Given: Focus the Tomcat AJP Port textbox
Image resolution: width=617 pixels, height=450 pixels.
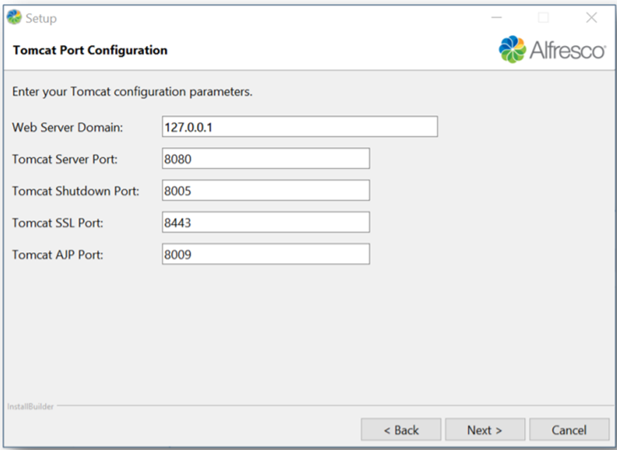Looking at the screenshot, I should [x=265, y=255].
